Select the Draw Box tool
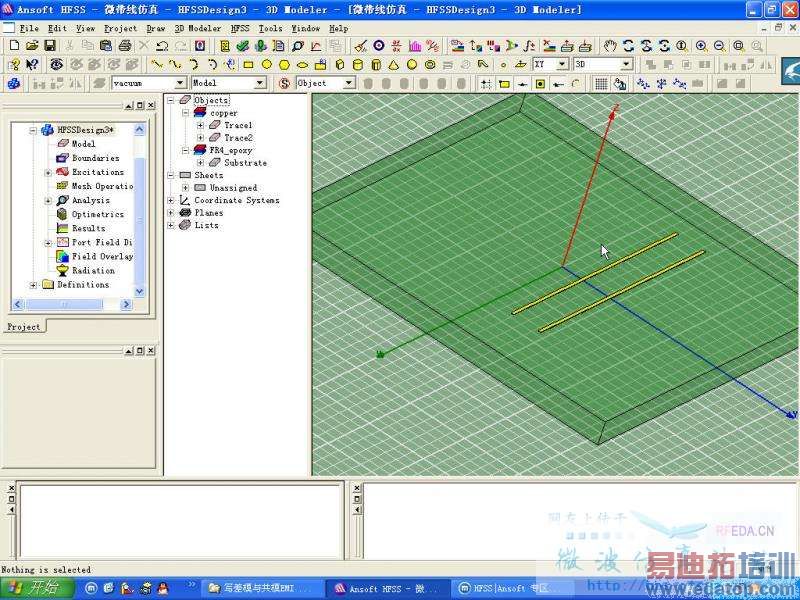The height and width of the screenshot is (600, 800). [x=340, y=65]
